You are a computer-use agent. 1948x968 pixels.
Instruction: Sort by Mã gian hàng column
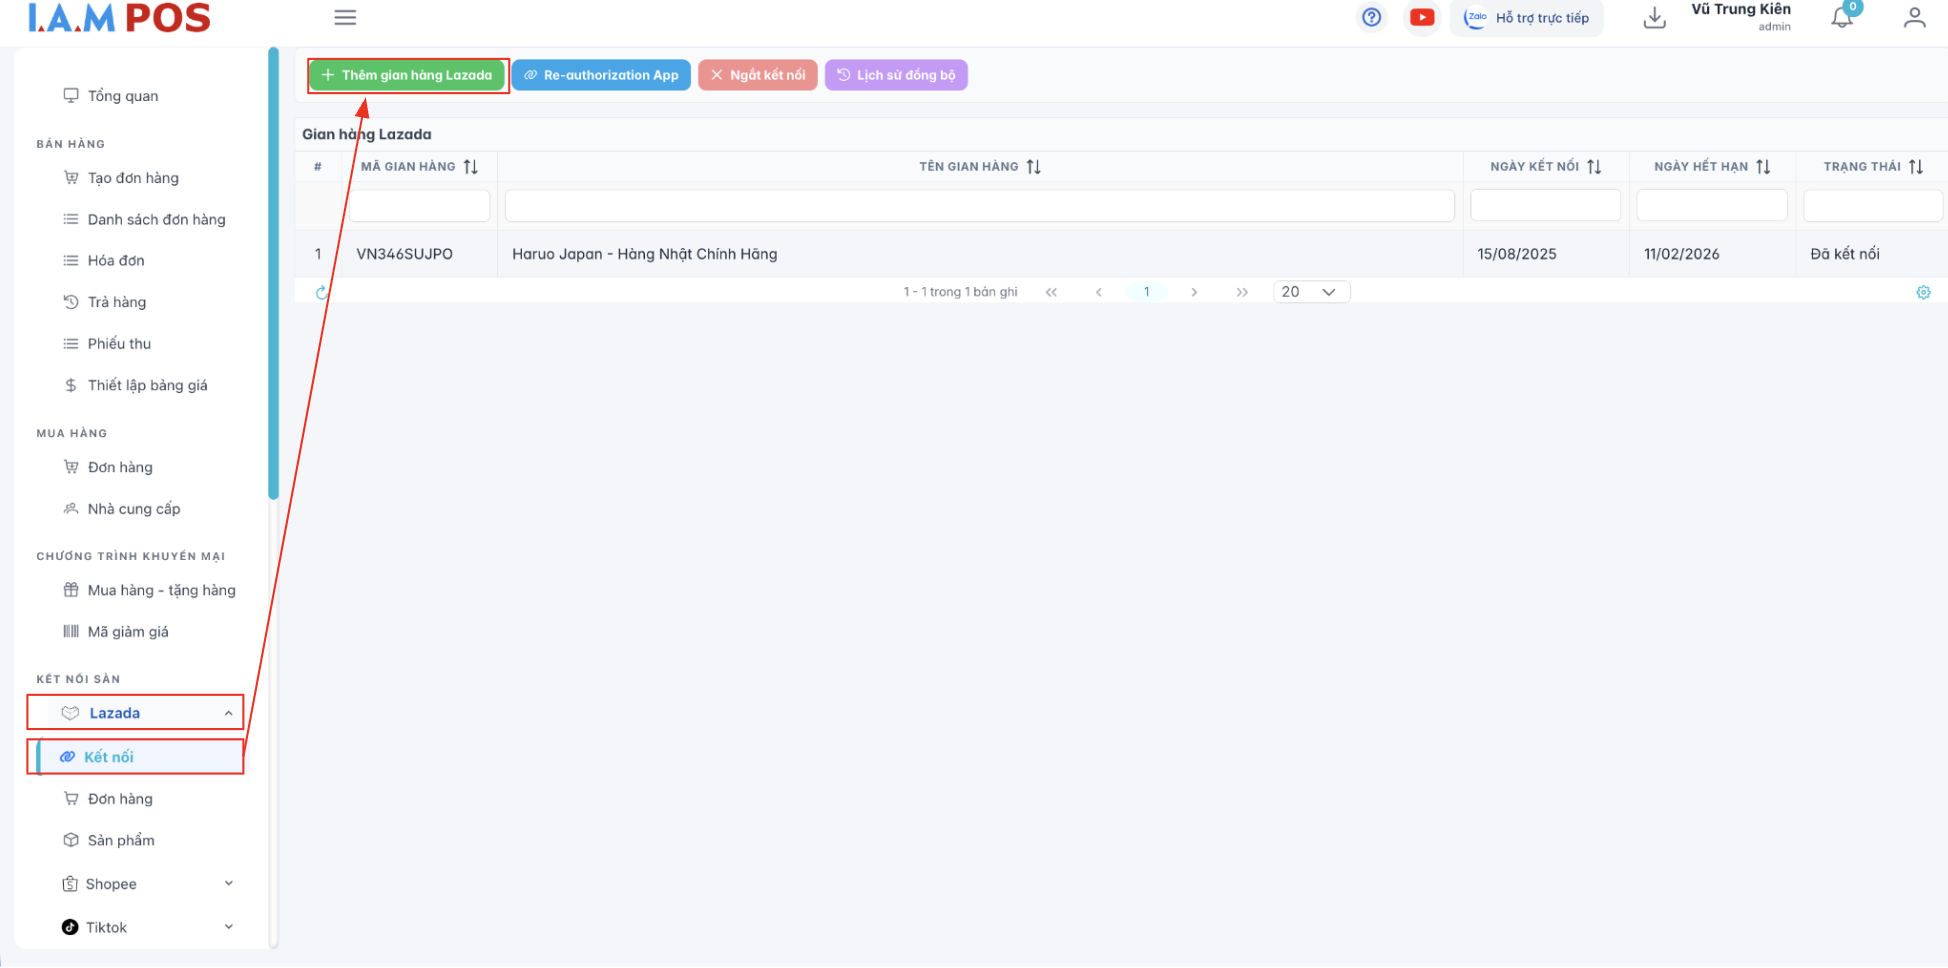pos(471,167)
